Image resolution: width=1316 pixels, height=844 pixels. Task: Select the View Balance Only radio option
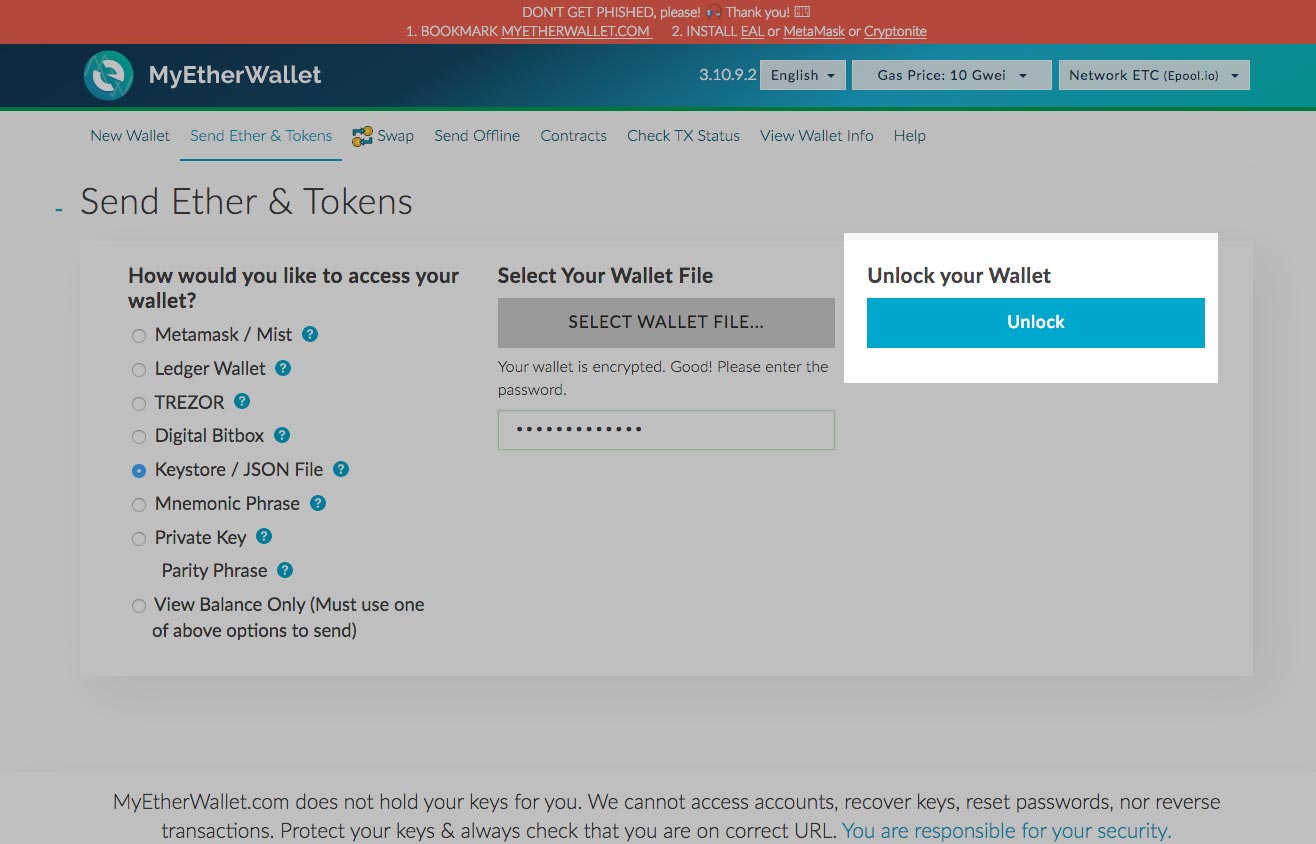pos(139,606)
